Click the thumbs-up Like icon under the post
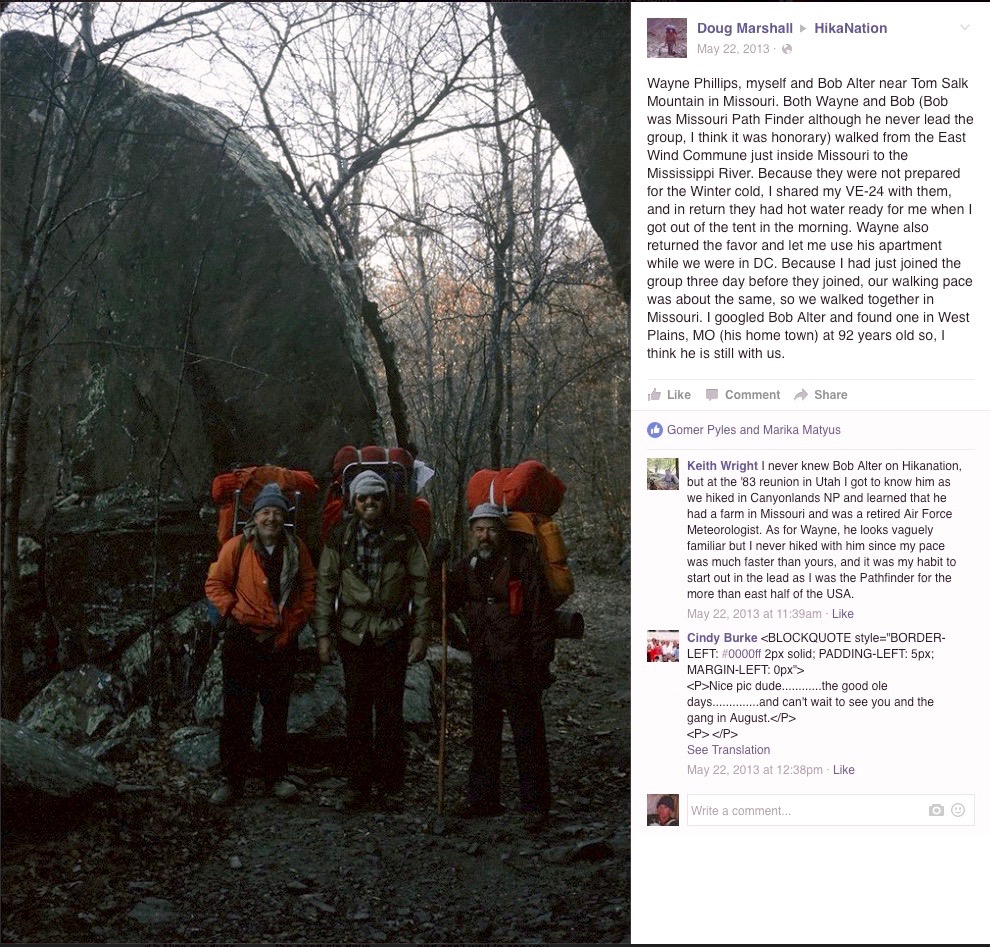 654,395
